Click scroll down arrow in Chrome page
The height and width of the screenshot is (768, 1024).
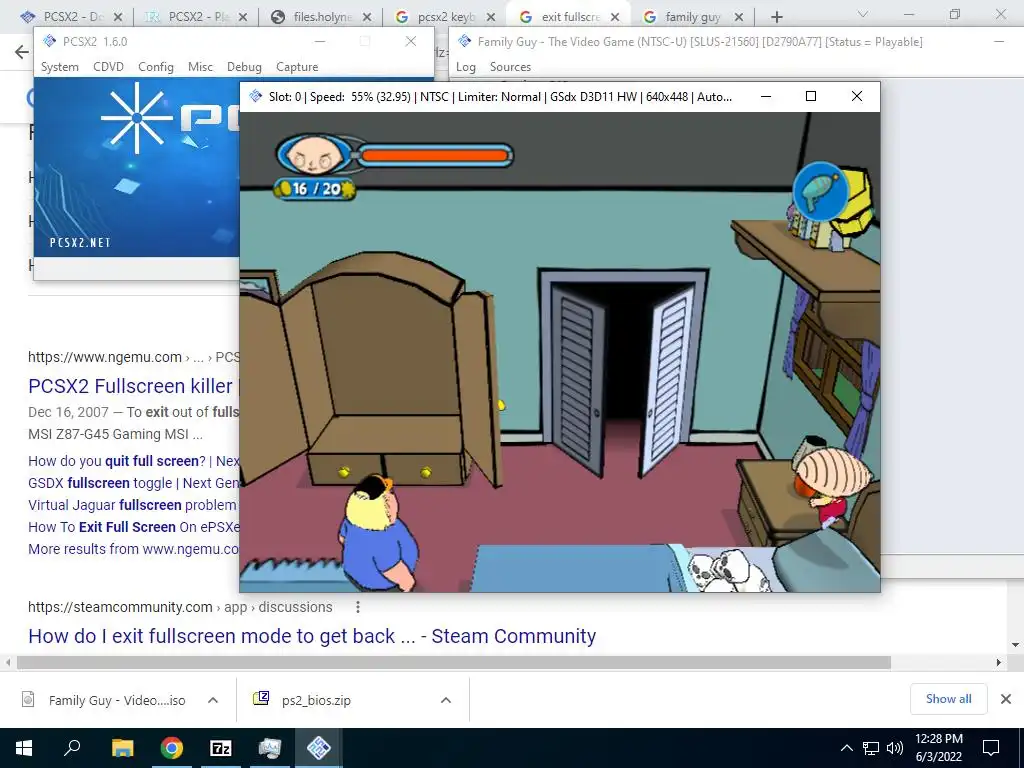pyautogui.click(x=1016, y=645)
